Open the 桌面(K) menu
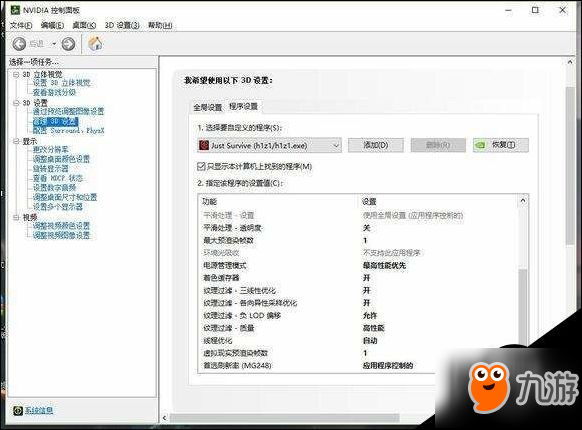This screenshot has height=430, width=582. pos(84,25)
